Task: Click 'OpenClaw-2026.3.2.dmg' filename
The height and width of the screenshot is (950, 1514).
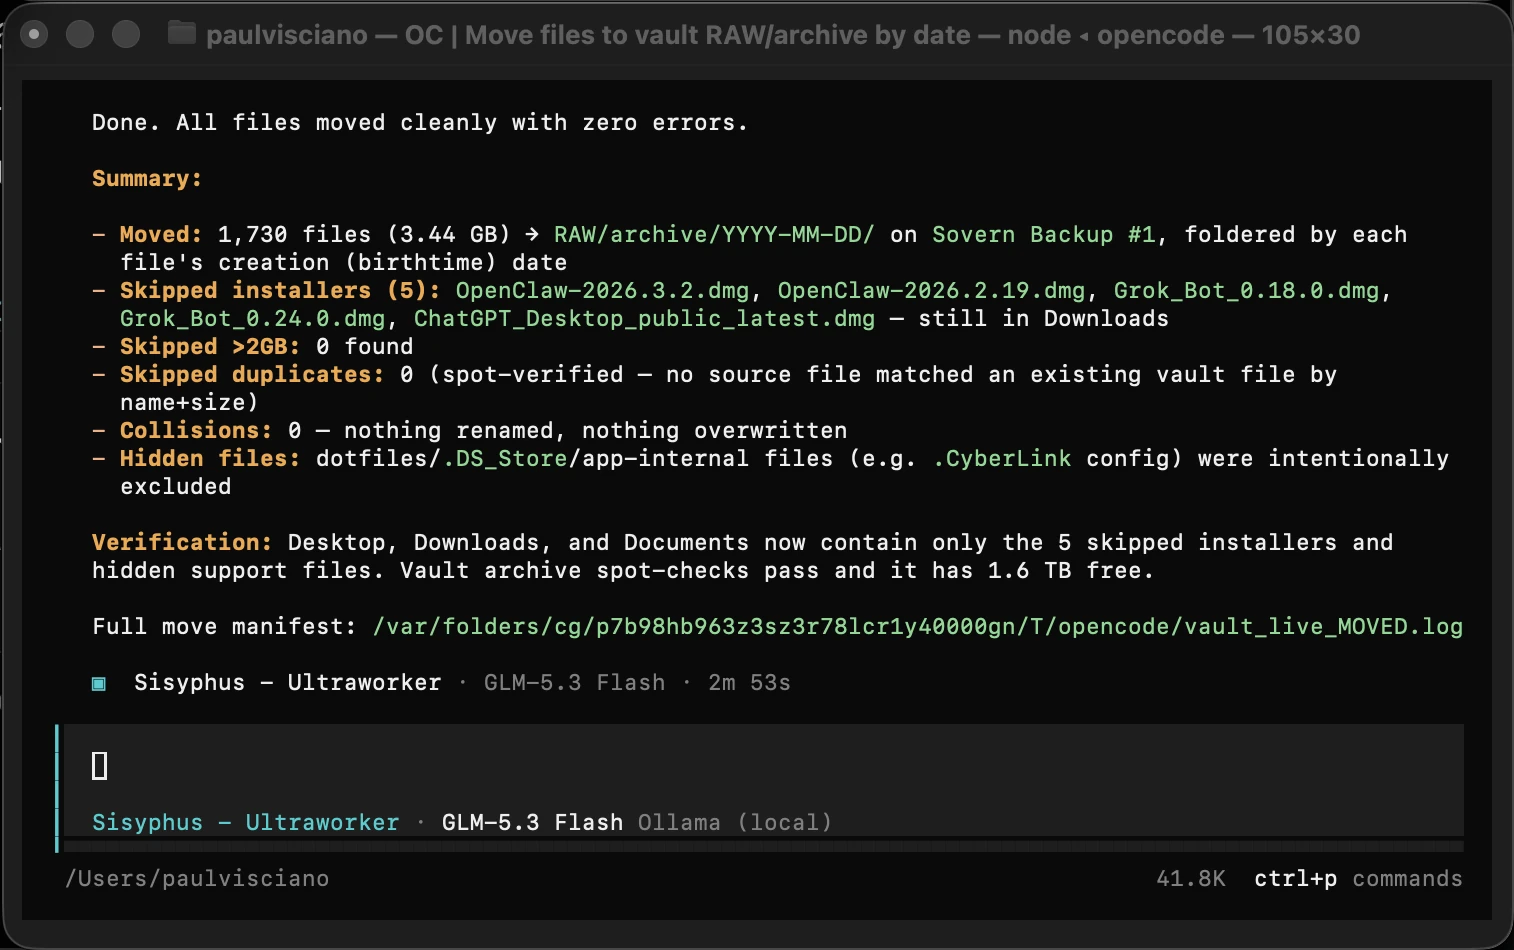Action: (x=602, y=290)
